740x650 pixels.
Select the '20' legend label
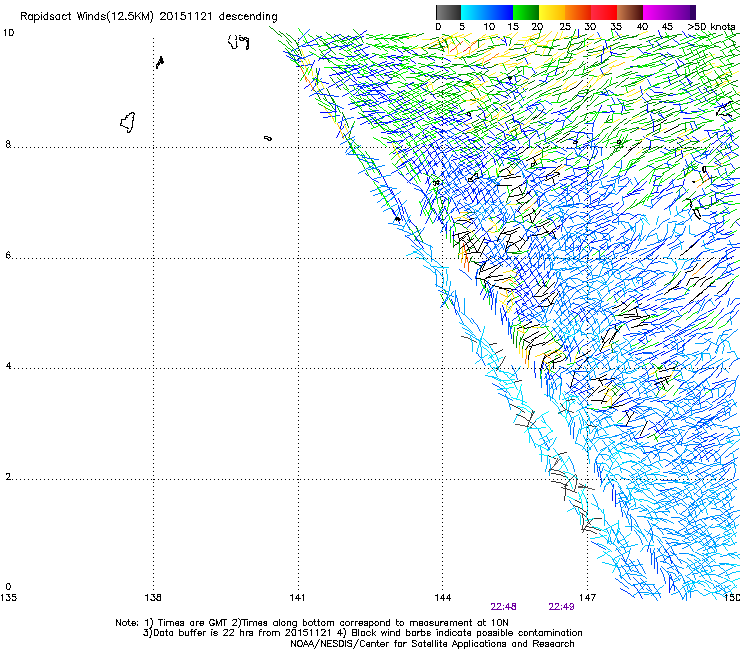point(537,26)
